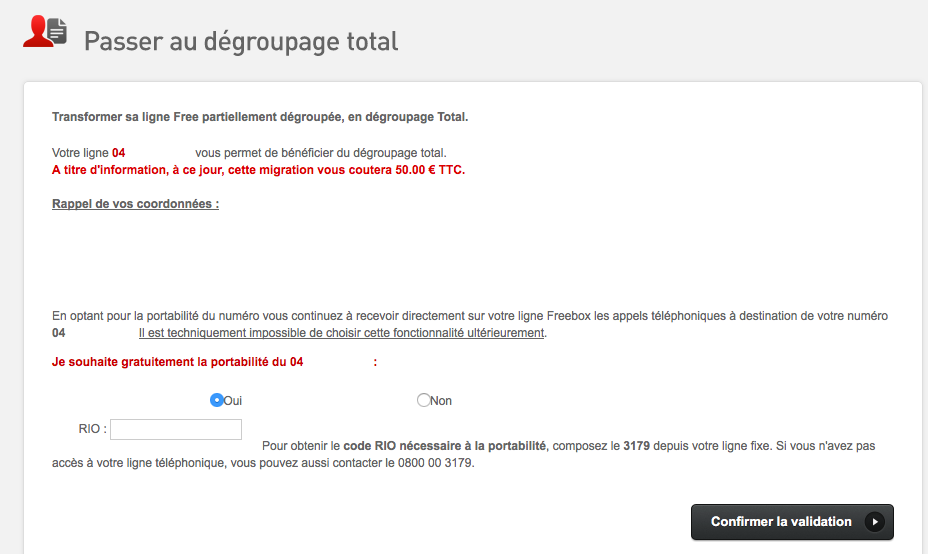928x554 pixels.
Task: Click the play arrow icon on Confirmer button
Action: pos(875,521)
